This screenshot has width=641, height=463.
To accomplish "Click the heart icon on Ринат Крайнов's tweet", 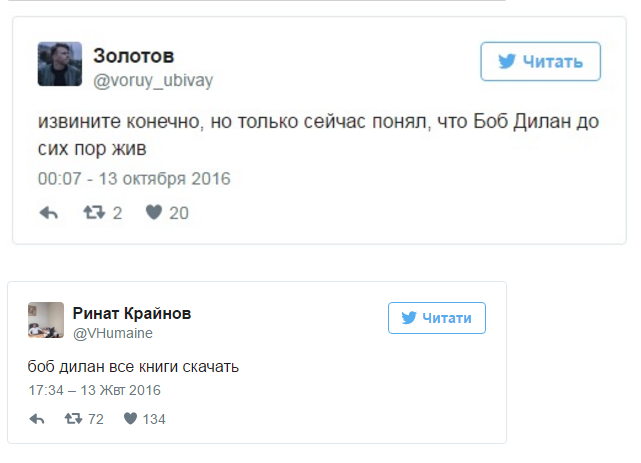I will (x=130, y=419).
